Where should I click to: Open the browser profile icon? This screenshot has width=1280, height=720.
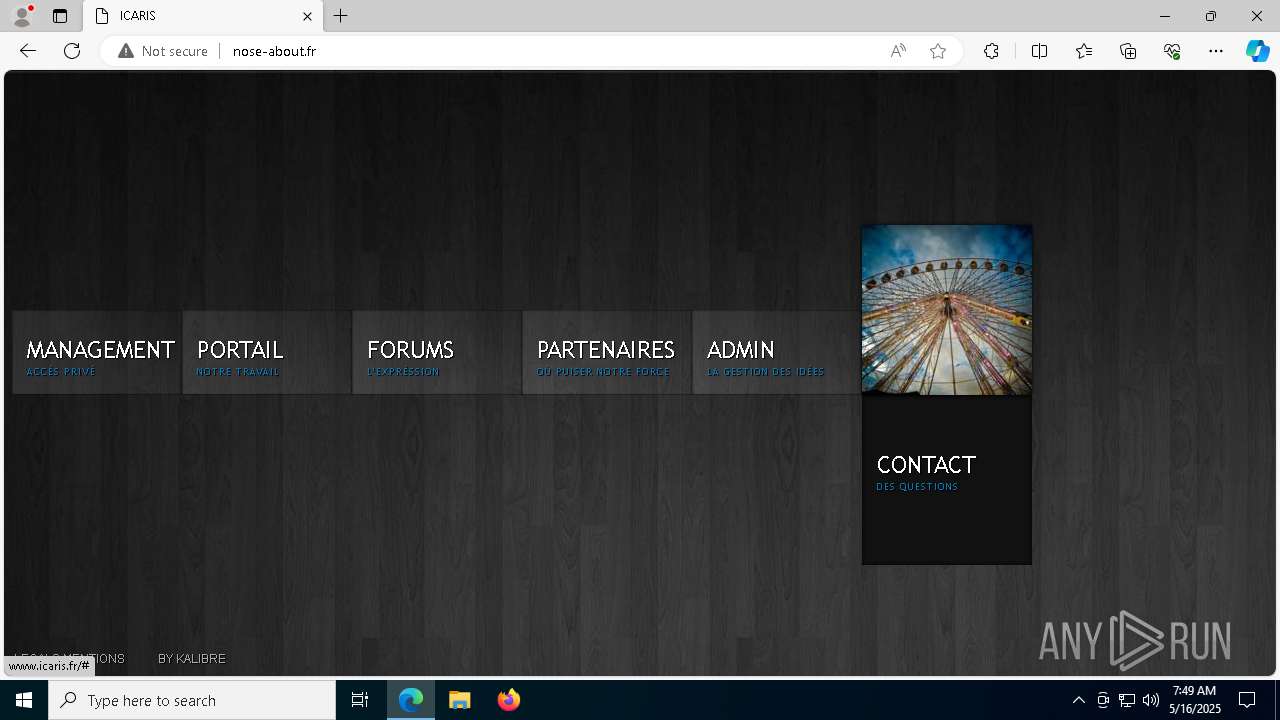pyautogui.click(x=22, y=16)
